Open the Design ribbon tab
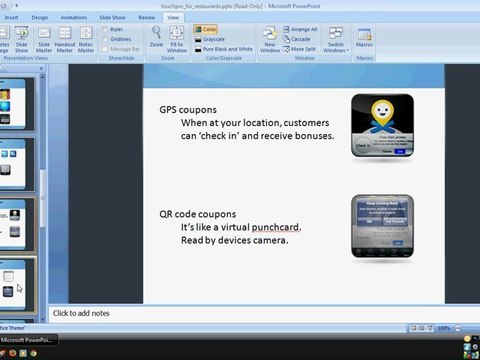The height and width of the screenshot is (360, 480). pos(40,17)
